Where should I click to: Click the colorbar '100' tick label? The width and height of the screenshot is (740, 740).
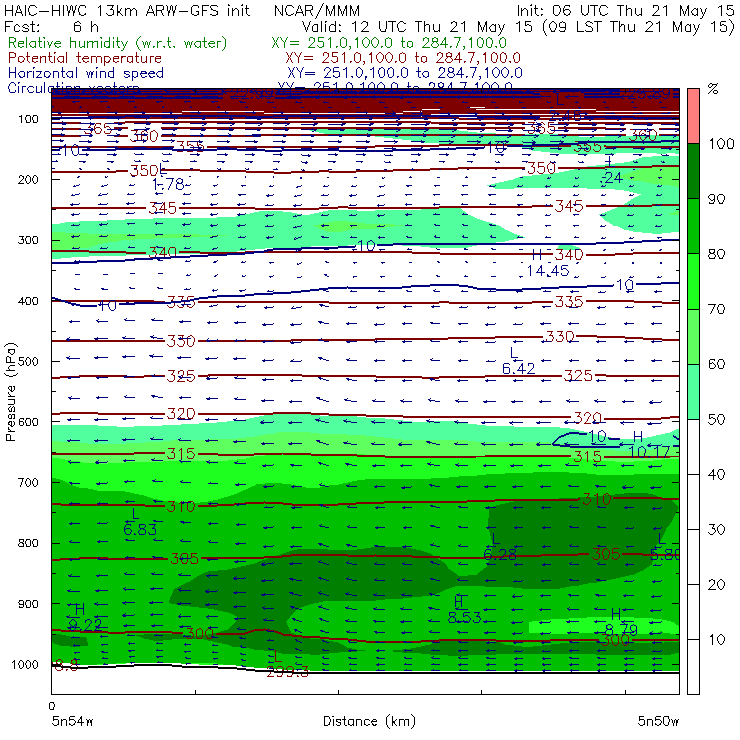721,143
